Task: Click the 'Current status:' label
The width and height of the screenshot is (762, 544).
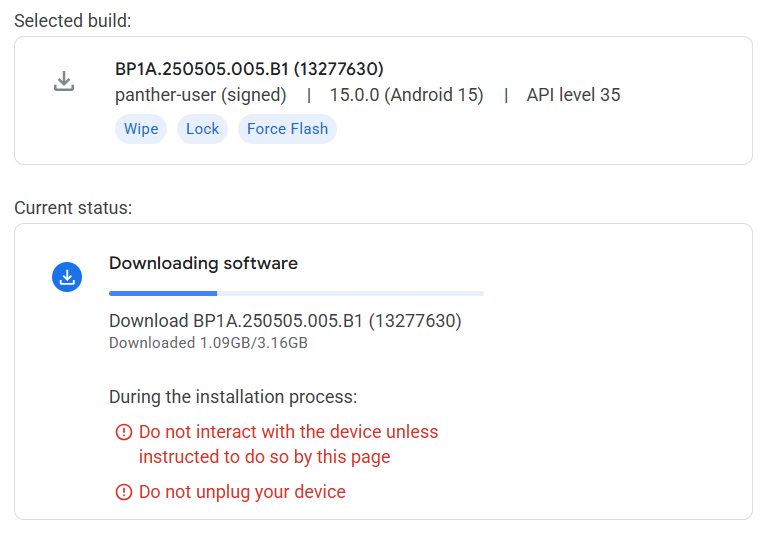Action: (73, 208)
